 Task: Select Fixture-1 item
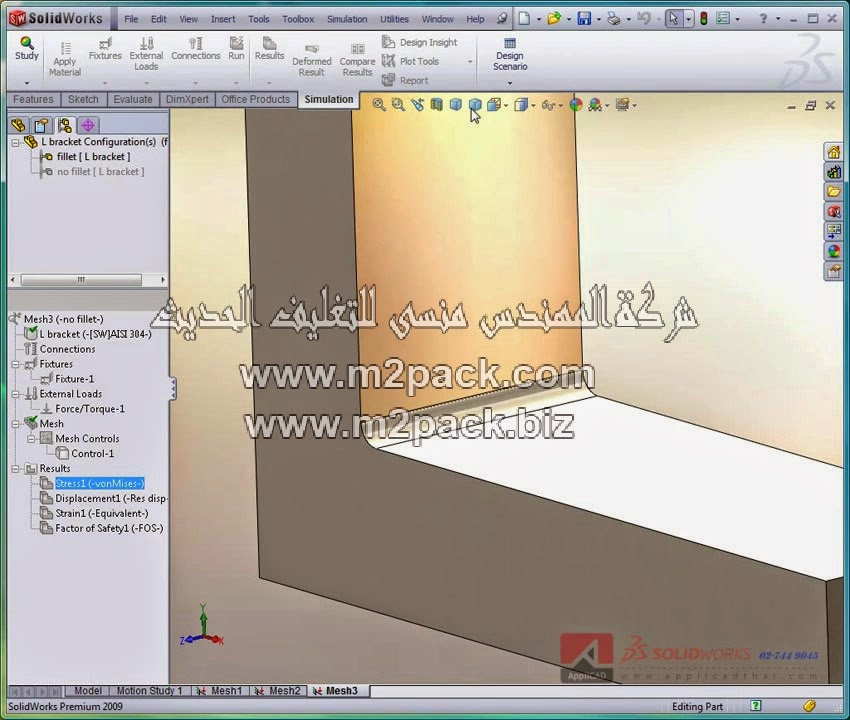(74, 379)
